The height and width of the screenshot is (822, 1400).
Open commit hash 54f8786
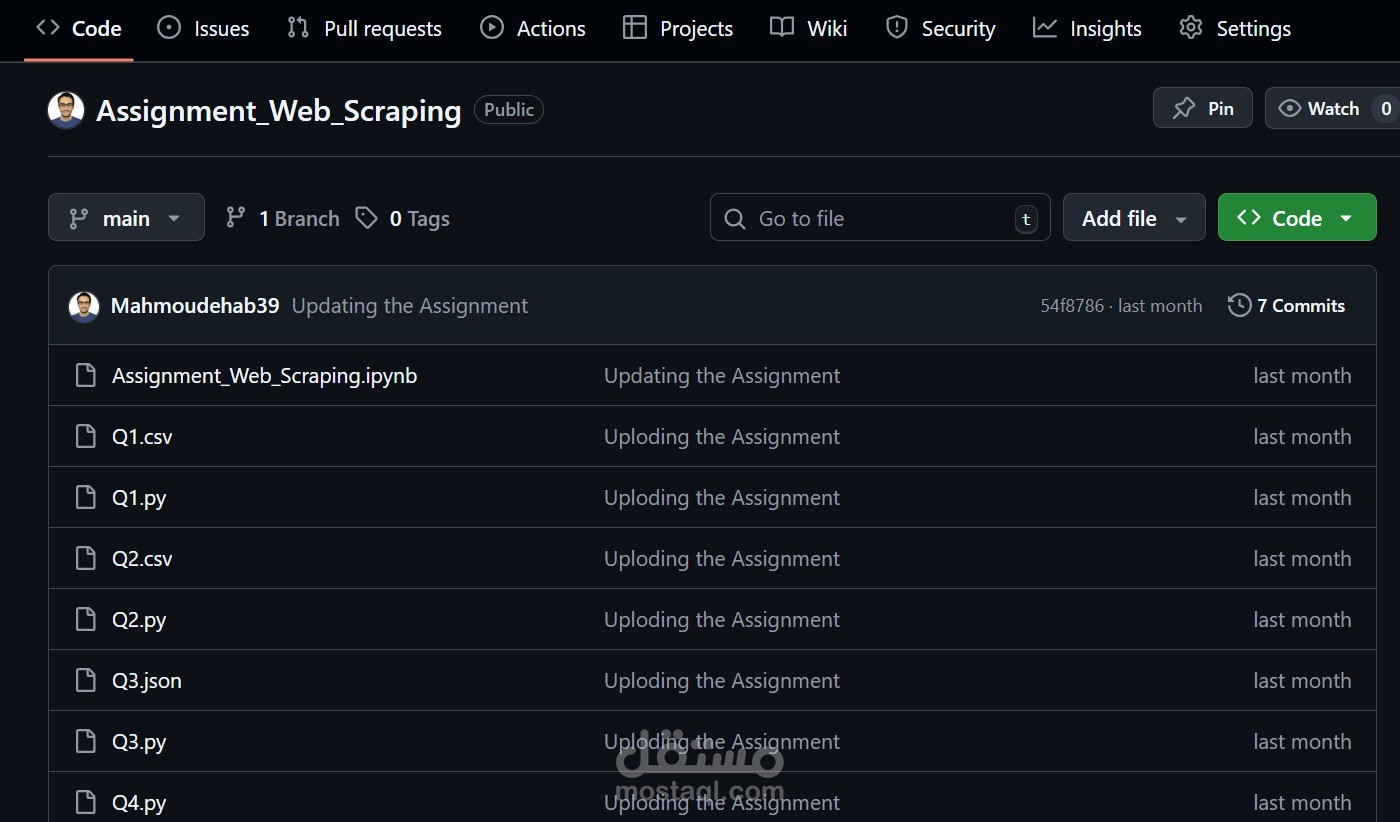[1072, 306]
